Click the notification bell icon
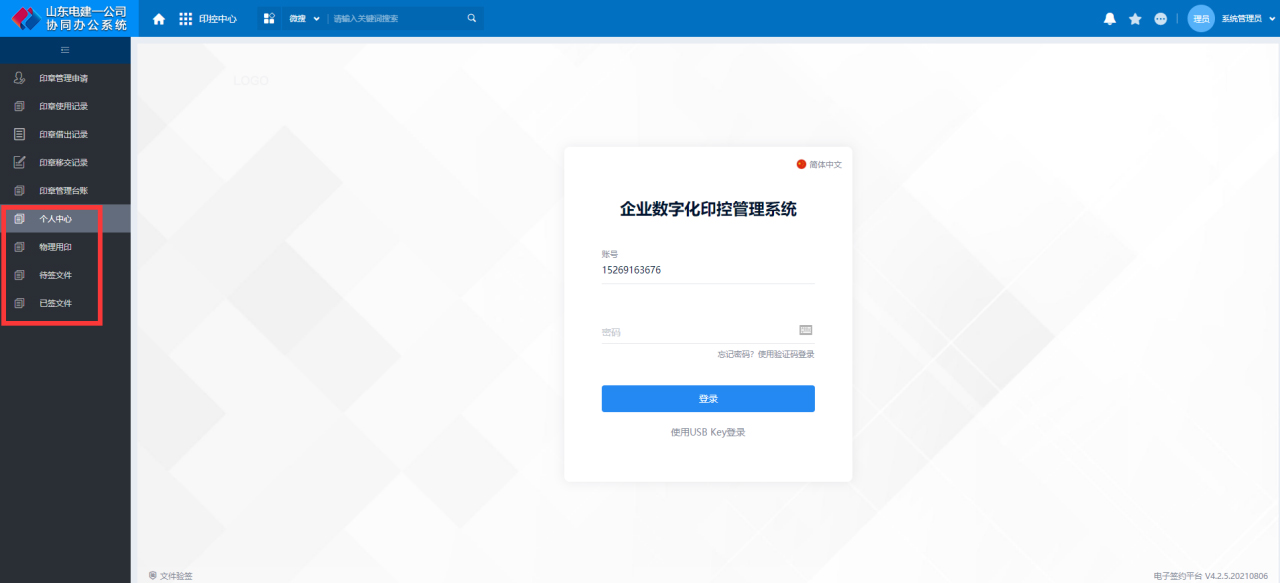 click(1109, 18)
